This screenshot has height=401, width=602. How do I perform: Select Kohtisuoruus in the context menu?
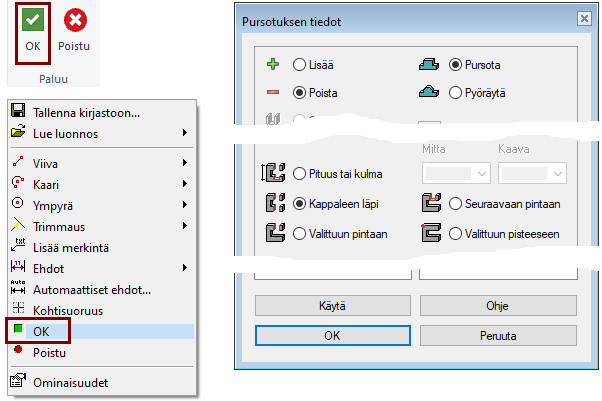point(74,310)
